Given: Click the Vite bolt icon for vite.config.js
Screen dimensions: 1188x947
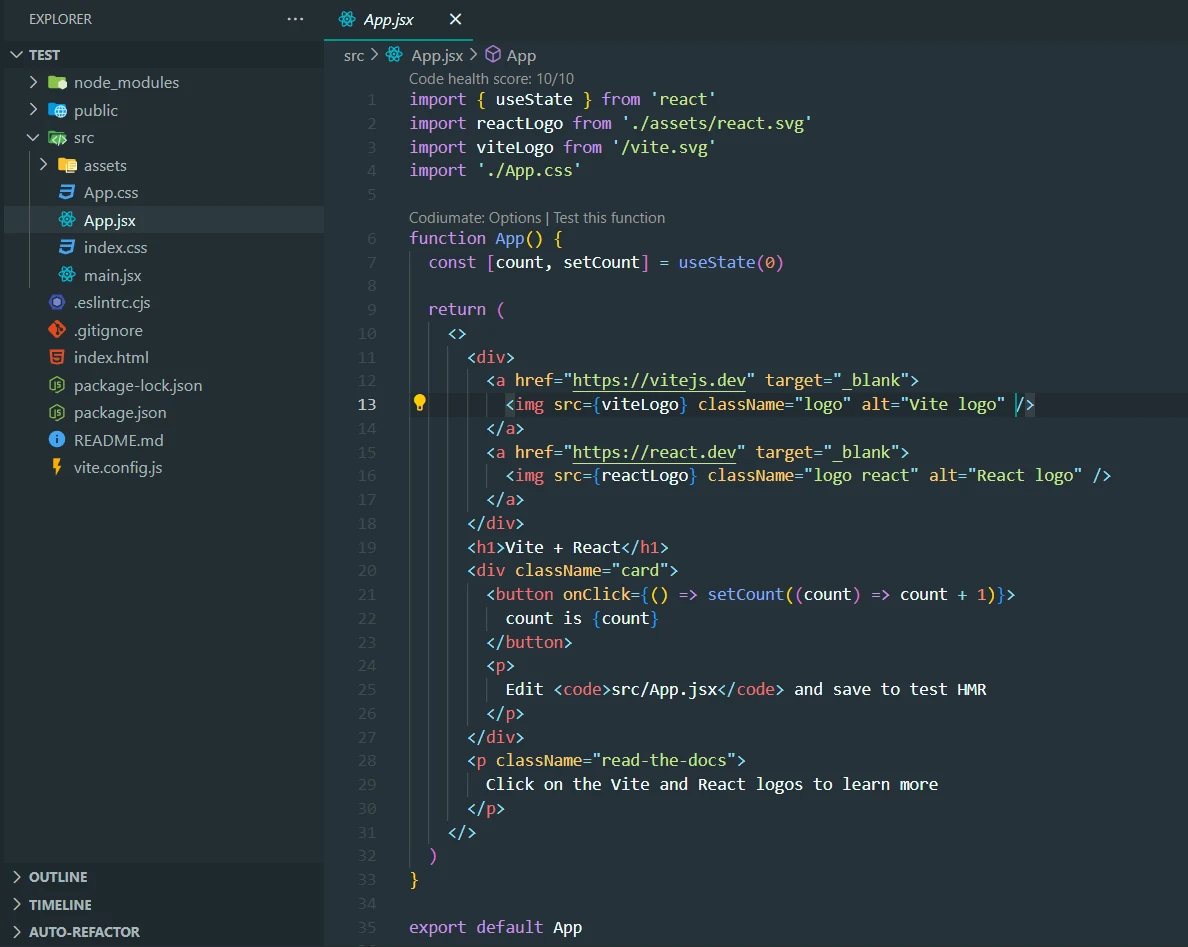Looking at the screenshot, I should pyautogui.click(x=57, y=467).
